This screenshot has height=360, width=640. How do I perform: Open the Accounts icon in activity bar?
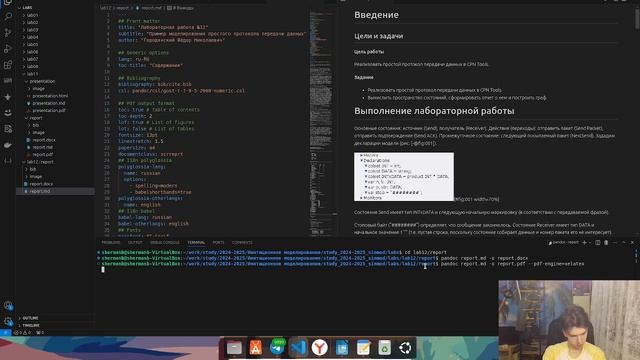pos(8,305)
